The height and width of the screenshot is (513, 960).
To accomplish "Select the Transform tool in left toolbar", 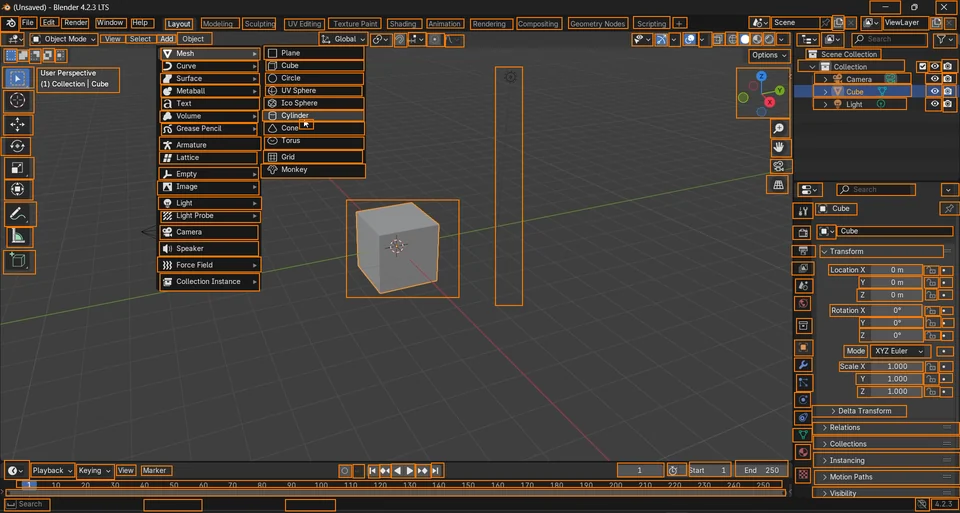I will (x=18, y=190).
